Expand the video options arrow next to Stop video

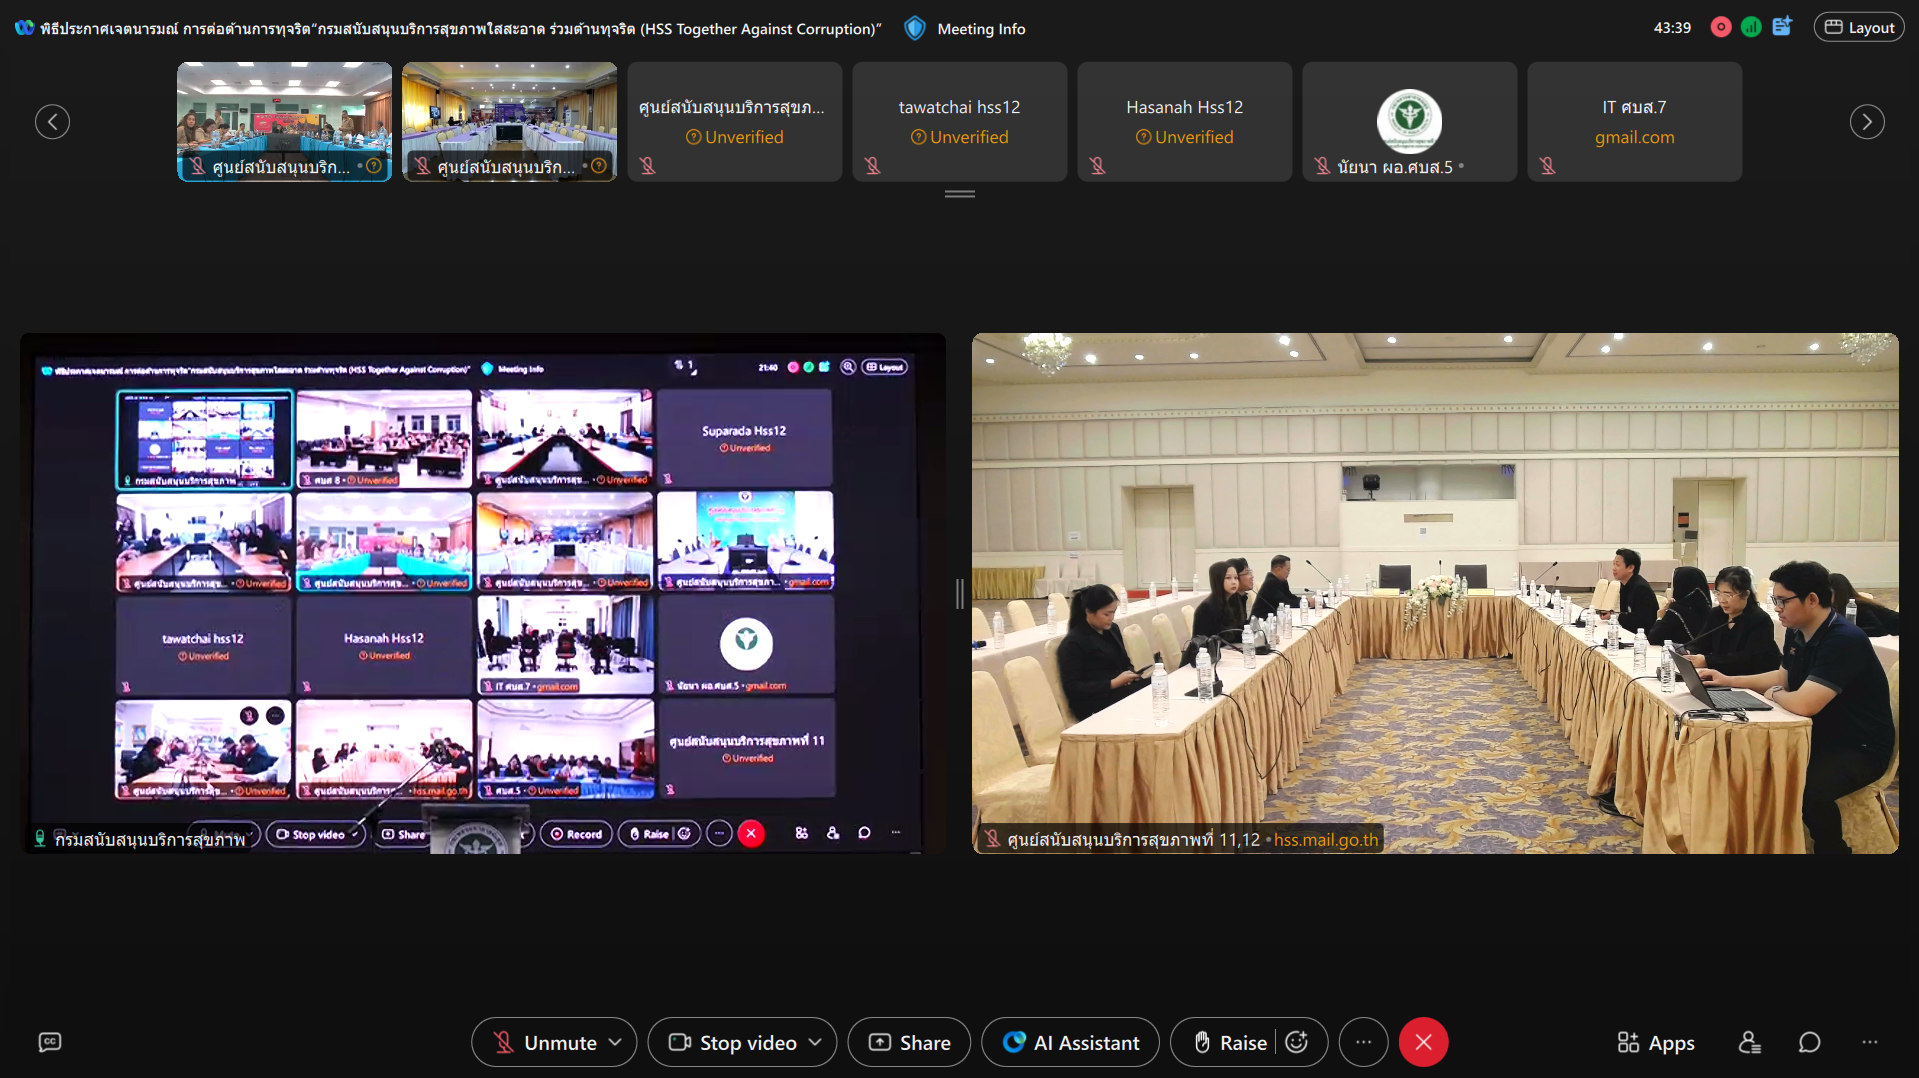point(815,1042)
